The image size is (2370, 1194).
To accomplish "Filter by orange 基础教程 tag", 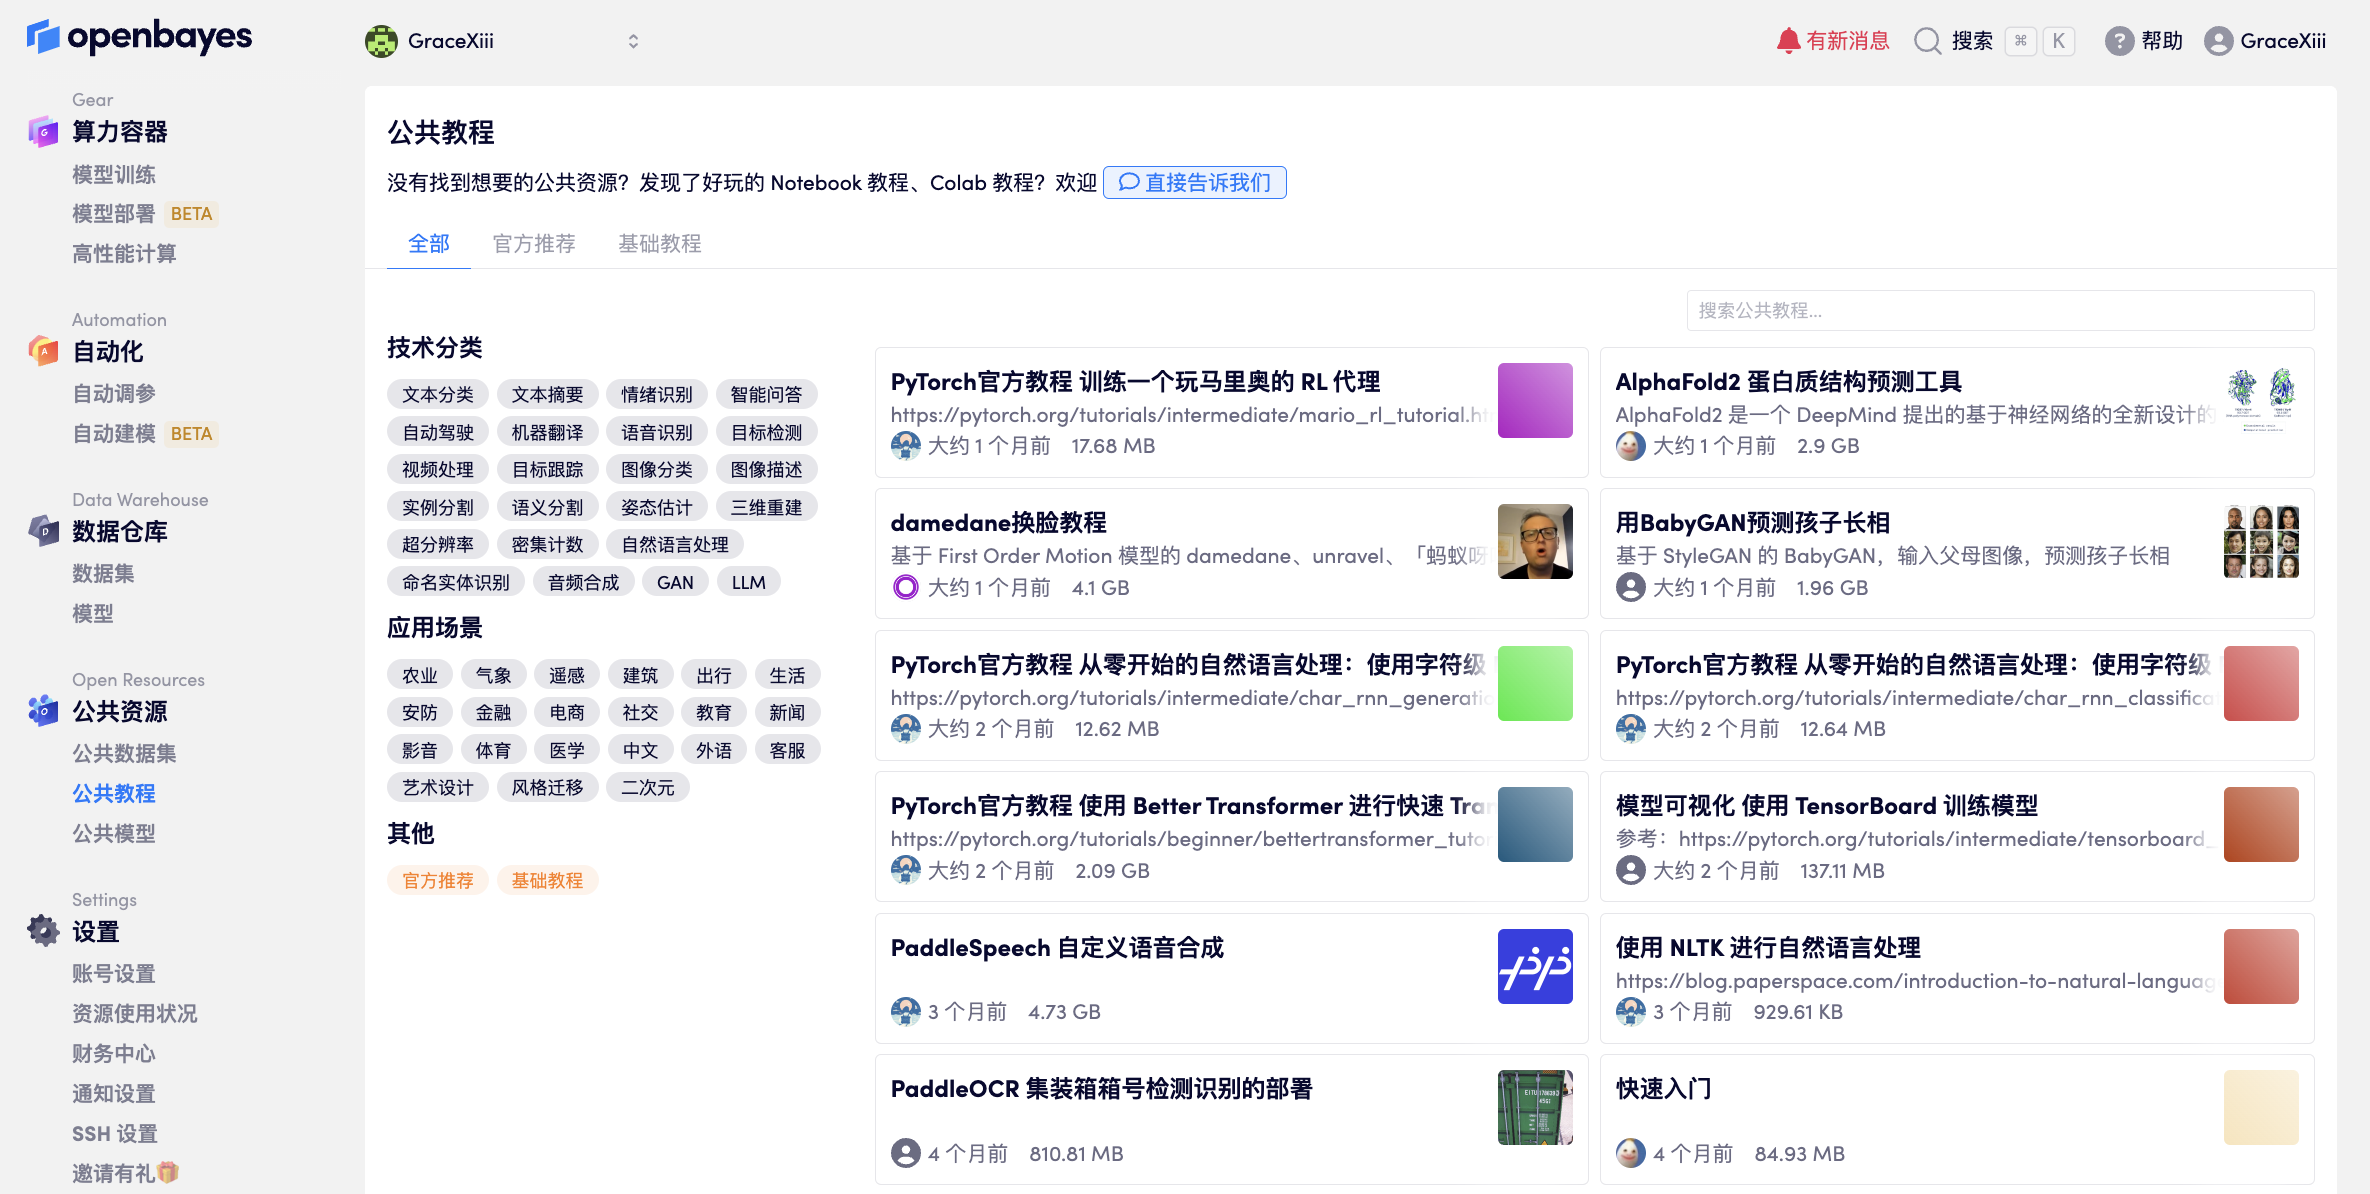I will tap(548, 881).
